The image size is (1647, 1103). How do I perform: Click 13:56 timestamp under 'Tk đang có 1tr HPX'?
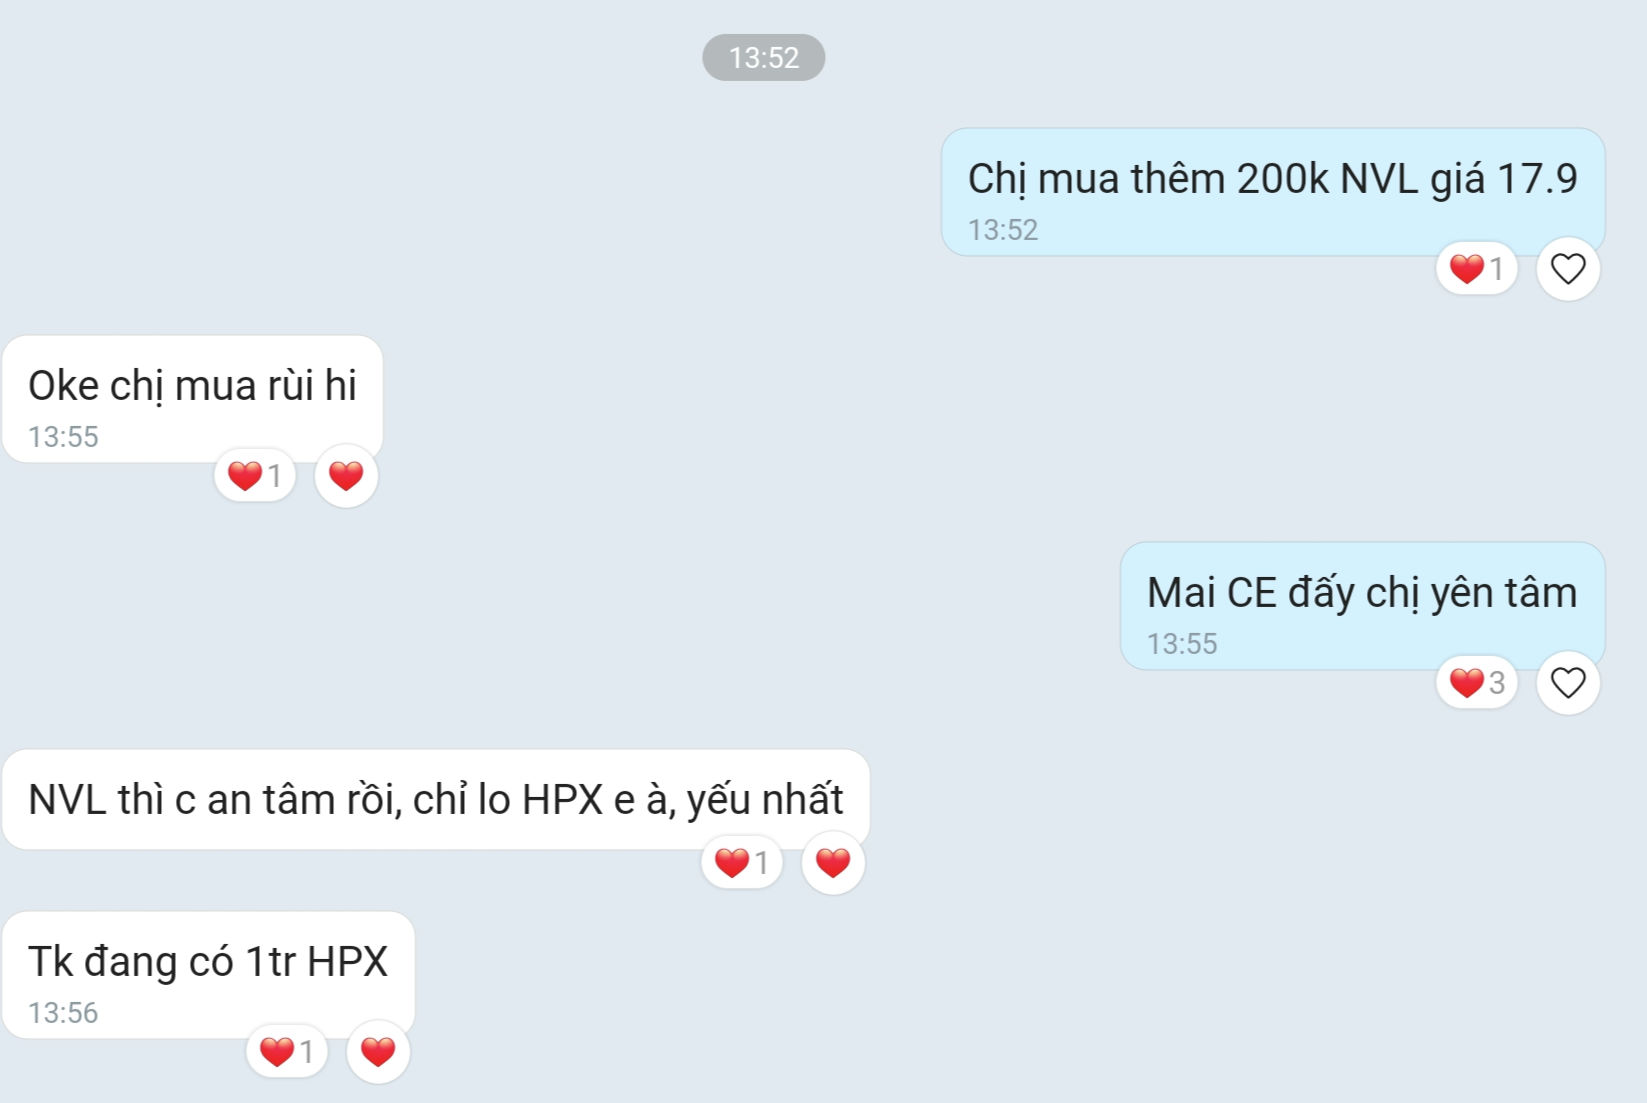point(63,1013)
